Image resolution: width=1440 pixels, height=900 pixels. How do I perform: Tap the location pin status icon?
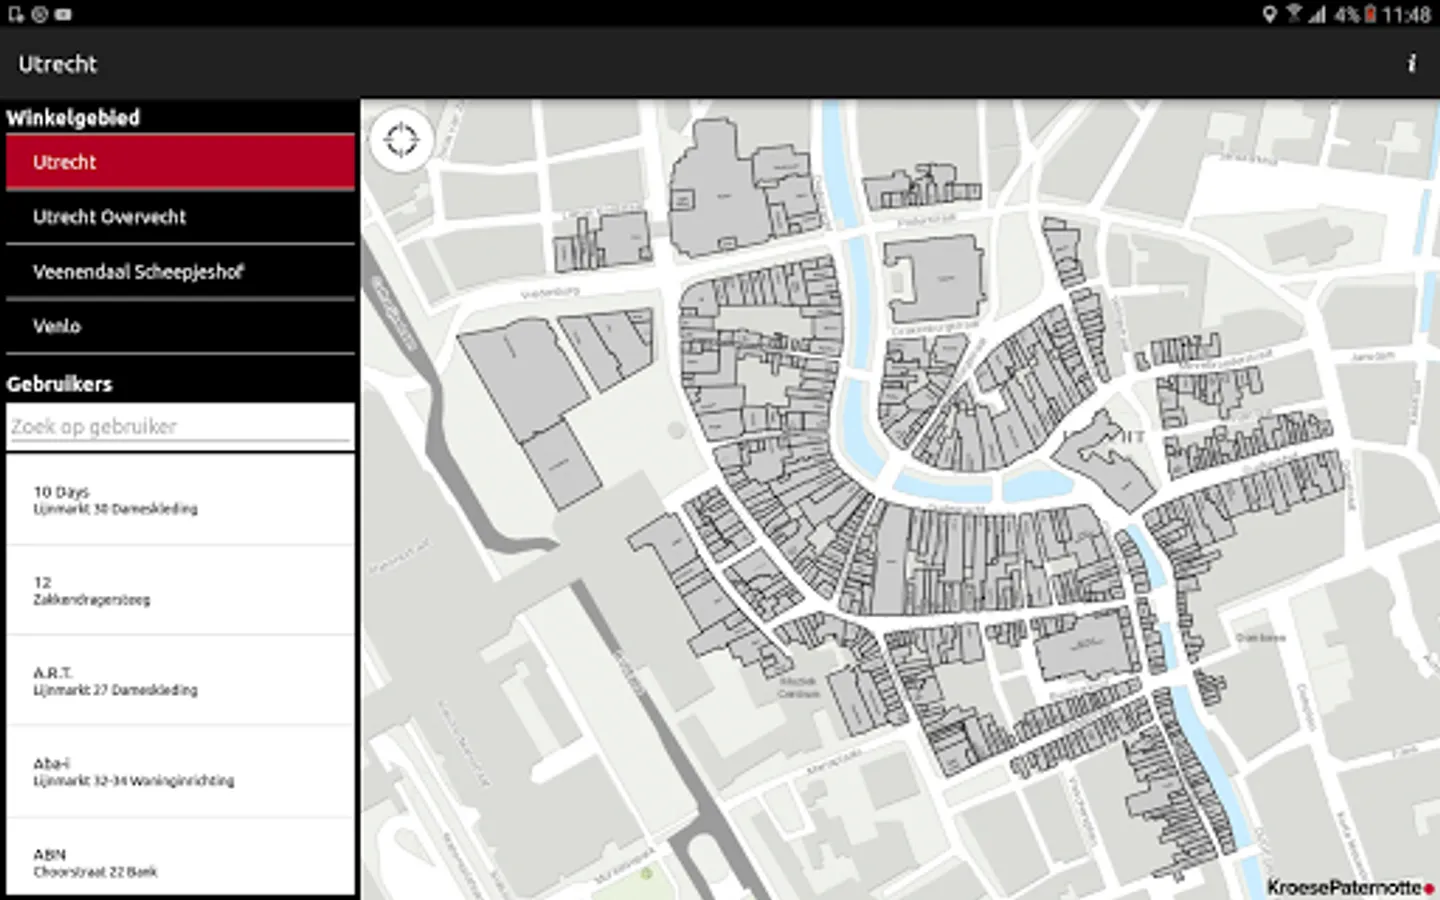[x=1269, y=14]
